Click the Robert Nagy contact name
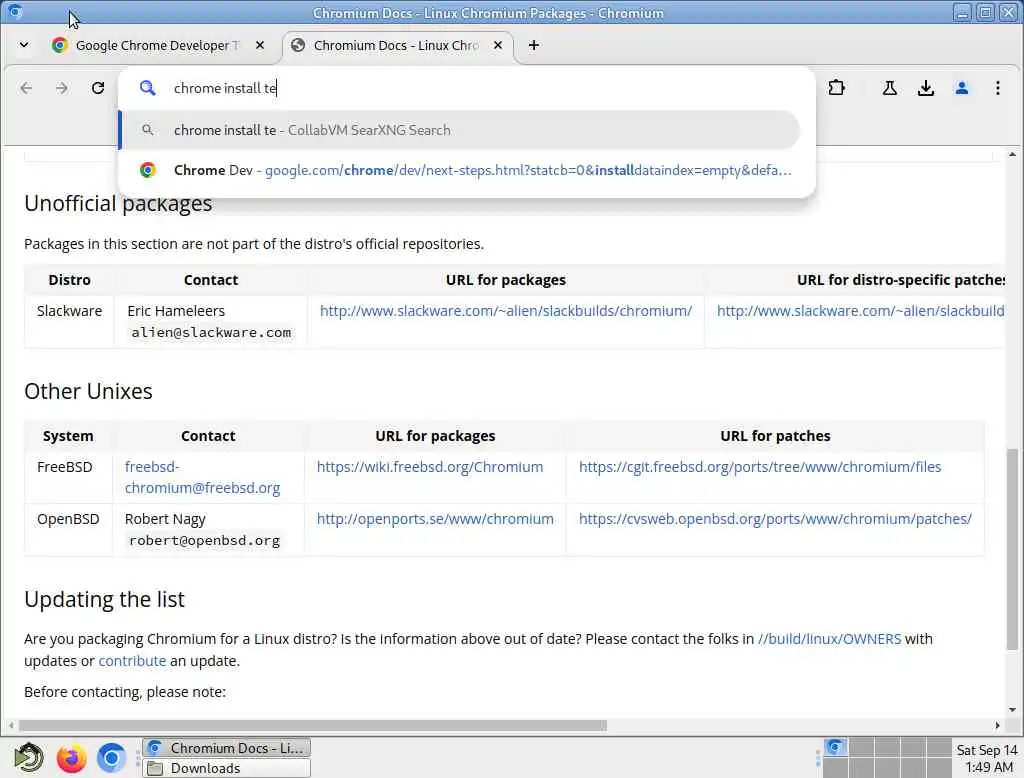 click(x=165, y=519)
